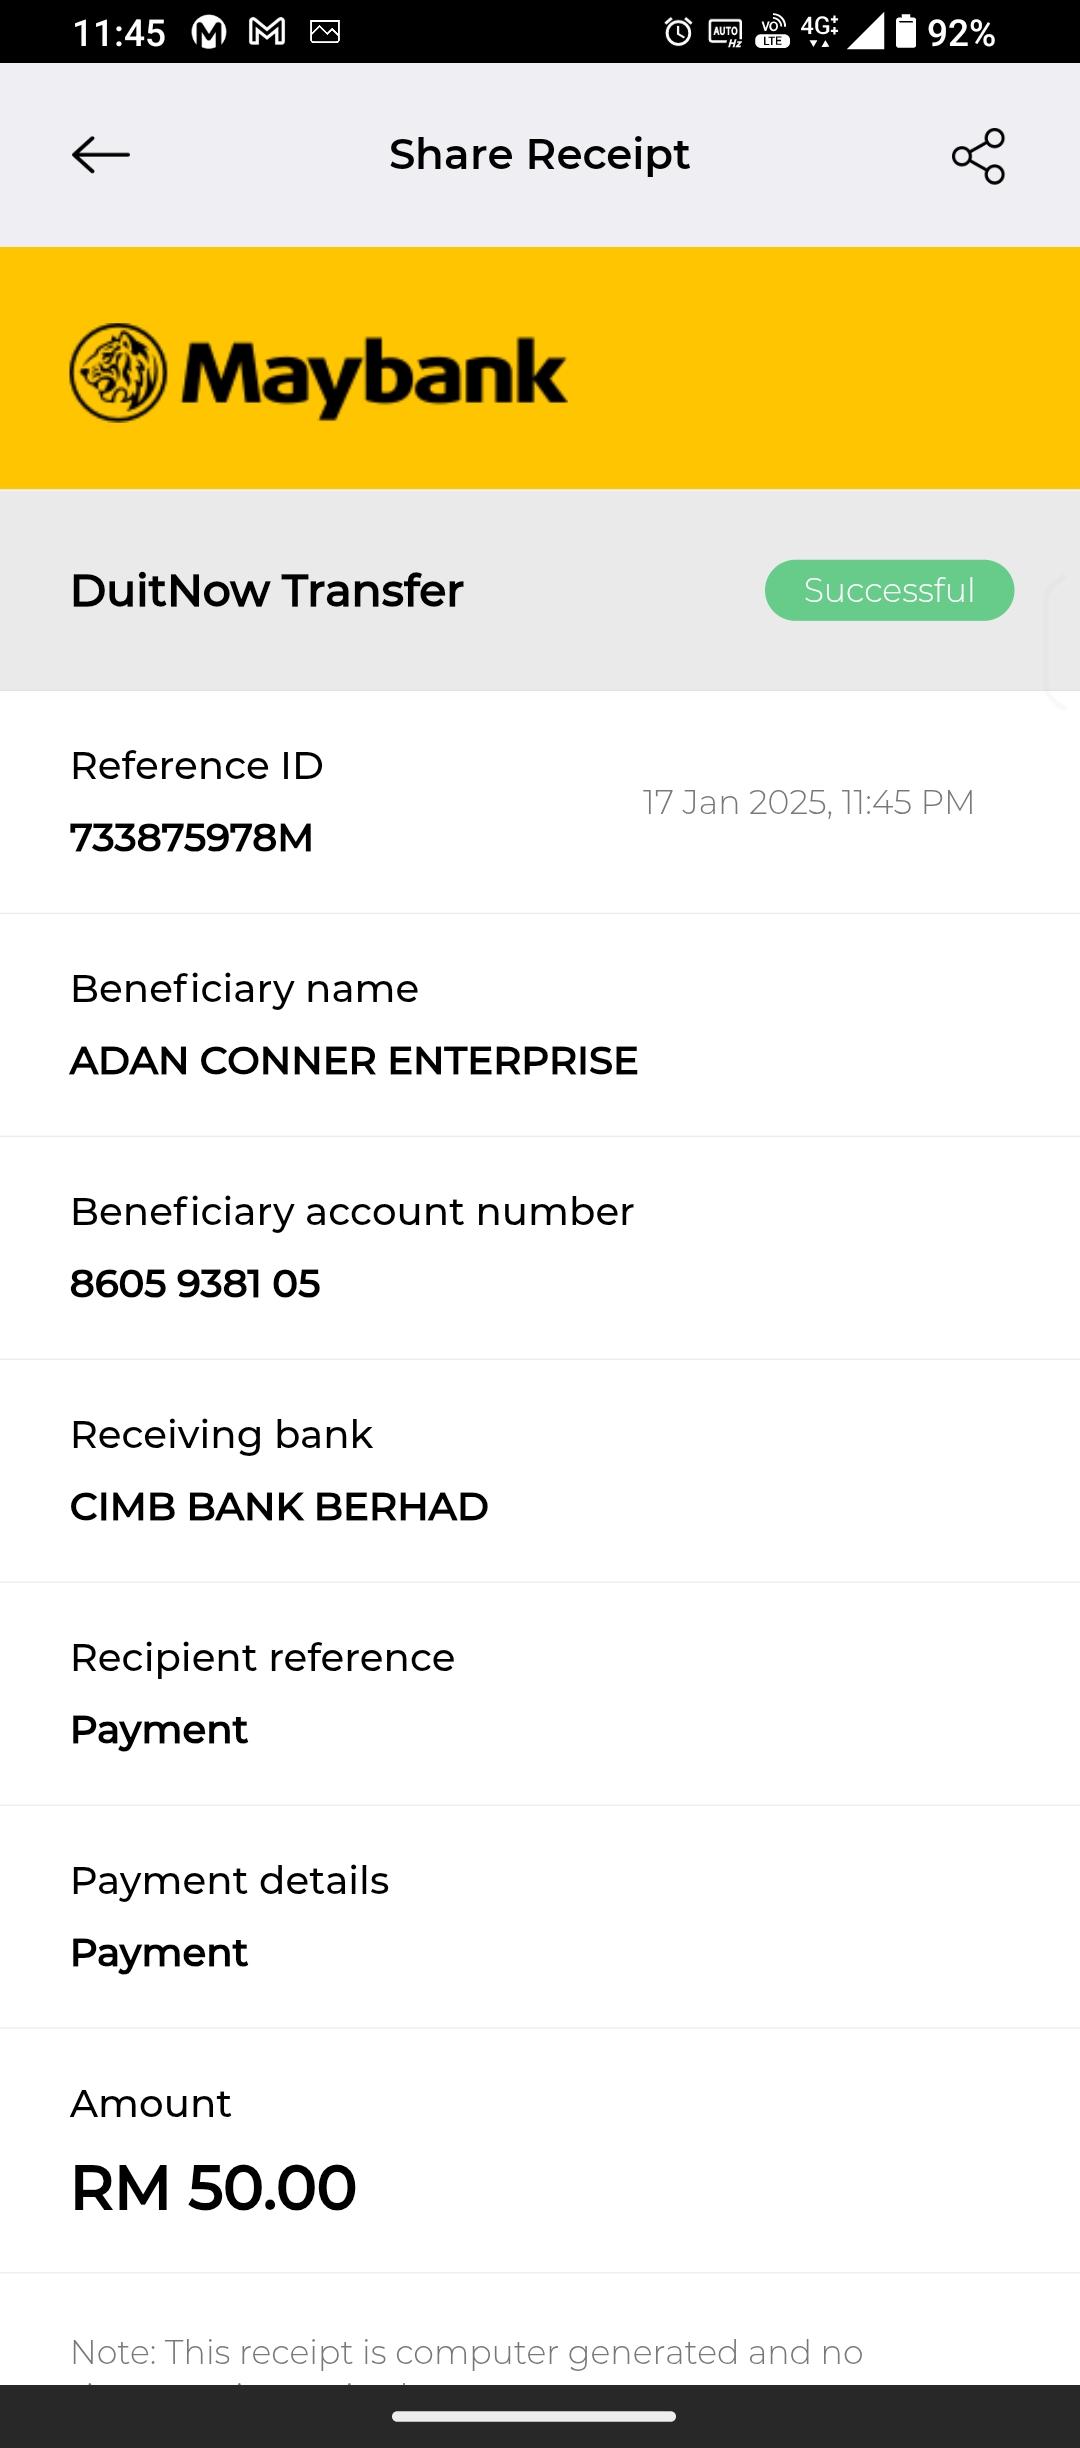Tap the battery icon in status bar
The width and height of the screenshot is (1080, 2448).
[905, 32]
